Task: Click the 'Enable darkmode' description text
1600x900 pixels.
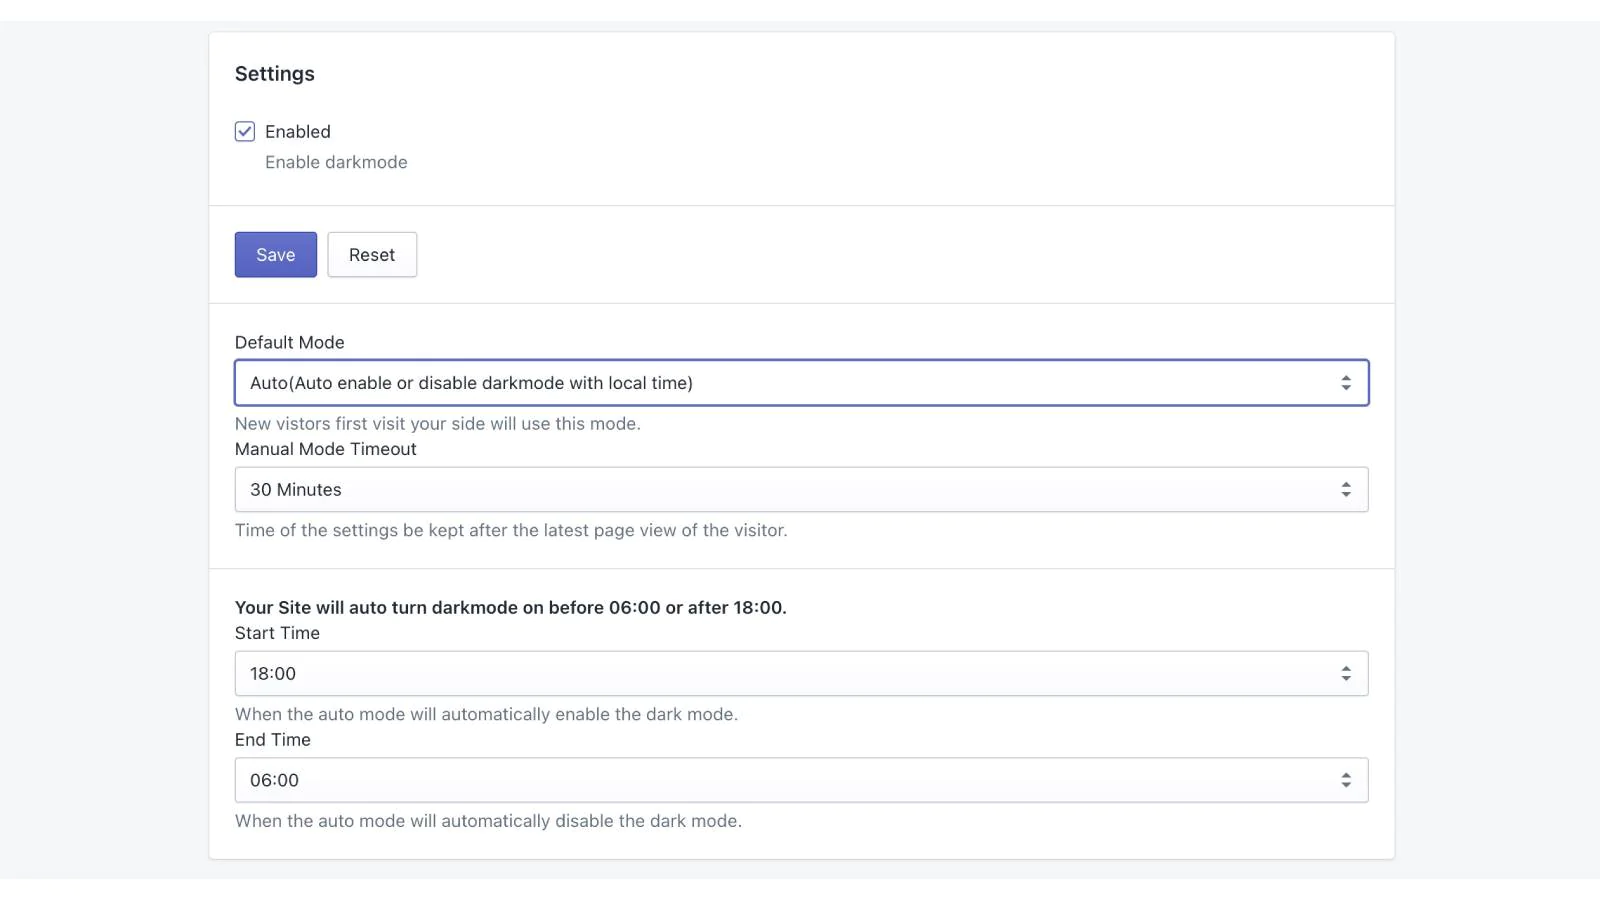Action: [x=336, y=162]
